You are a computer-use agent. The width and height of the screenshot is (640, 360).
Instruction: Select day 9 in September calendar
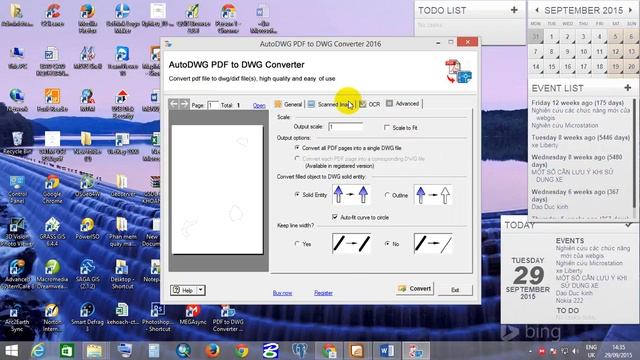(x=567, y=52)
